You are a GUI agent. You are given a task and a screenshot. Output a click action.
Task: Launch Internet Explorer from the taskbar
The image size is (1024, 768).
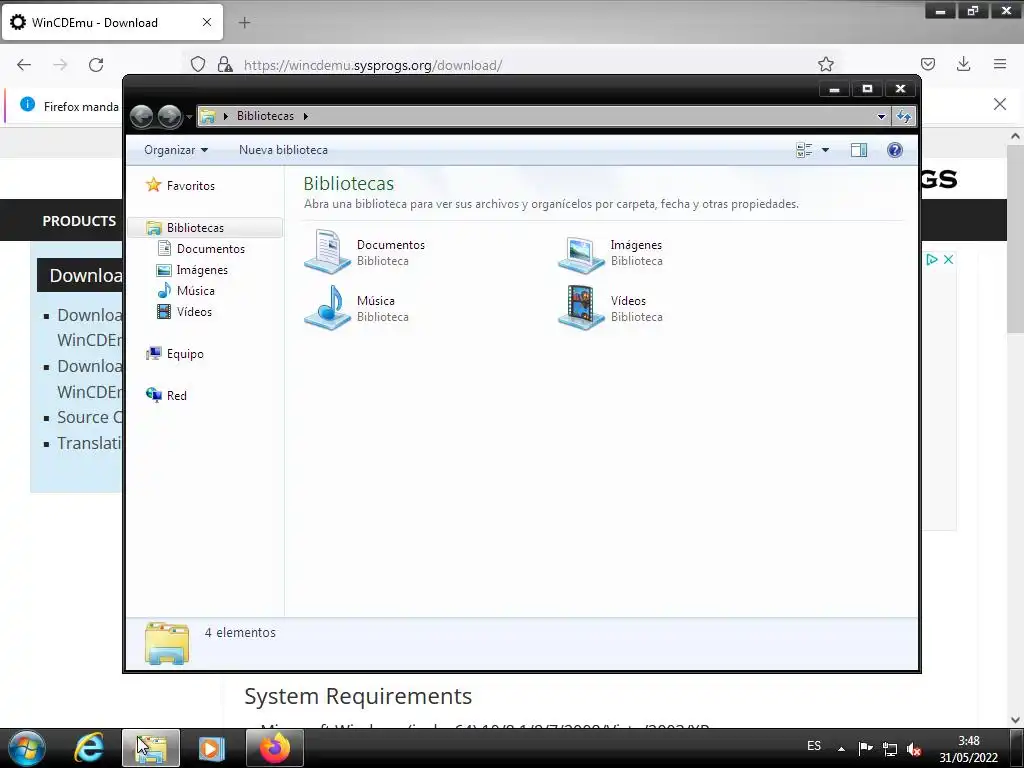pos(89,748)
